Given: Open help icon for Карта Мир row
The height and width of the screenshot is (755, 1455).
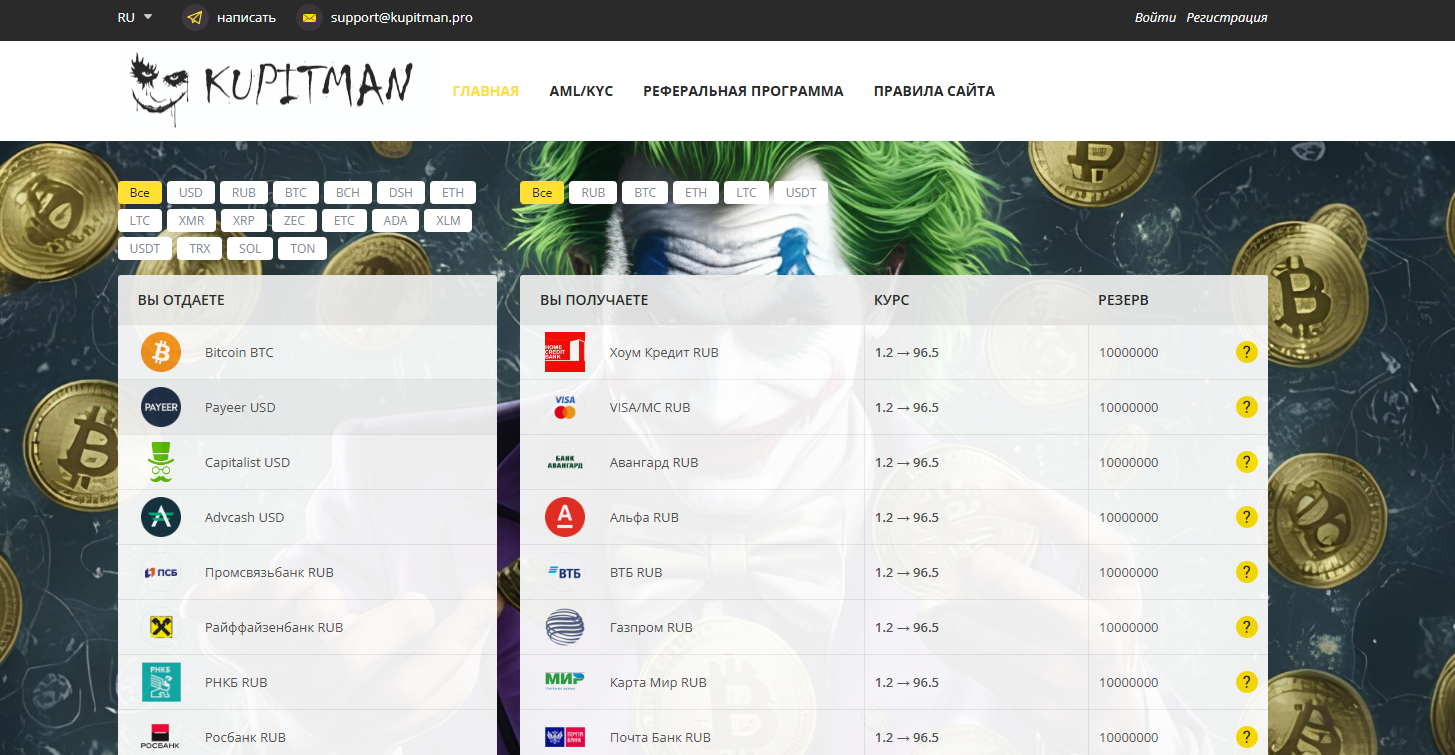Looking at the screenshot, I should 1246,682.
